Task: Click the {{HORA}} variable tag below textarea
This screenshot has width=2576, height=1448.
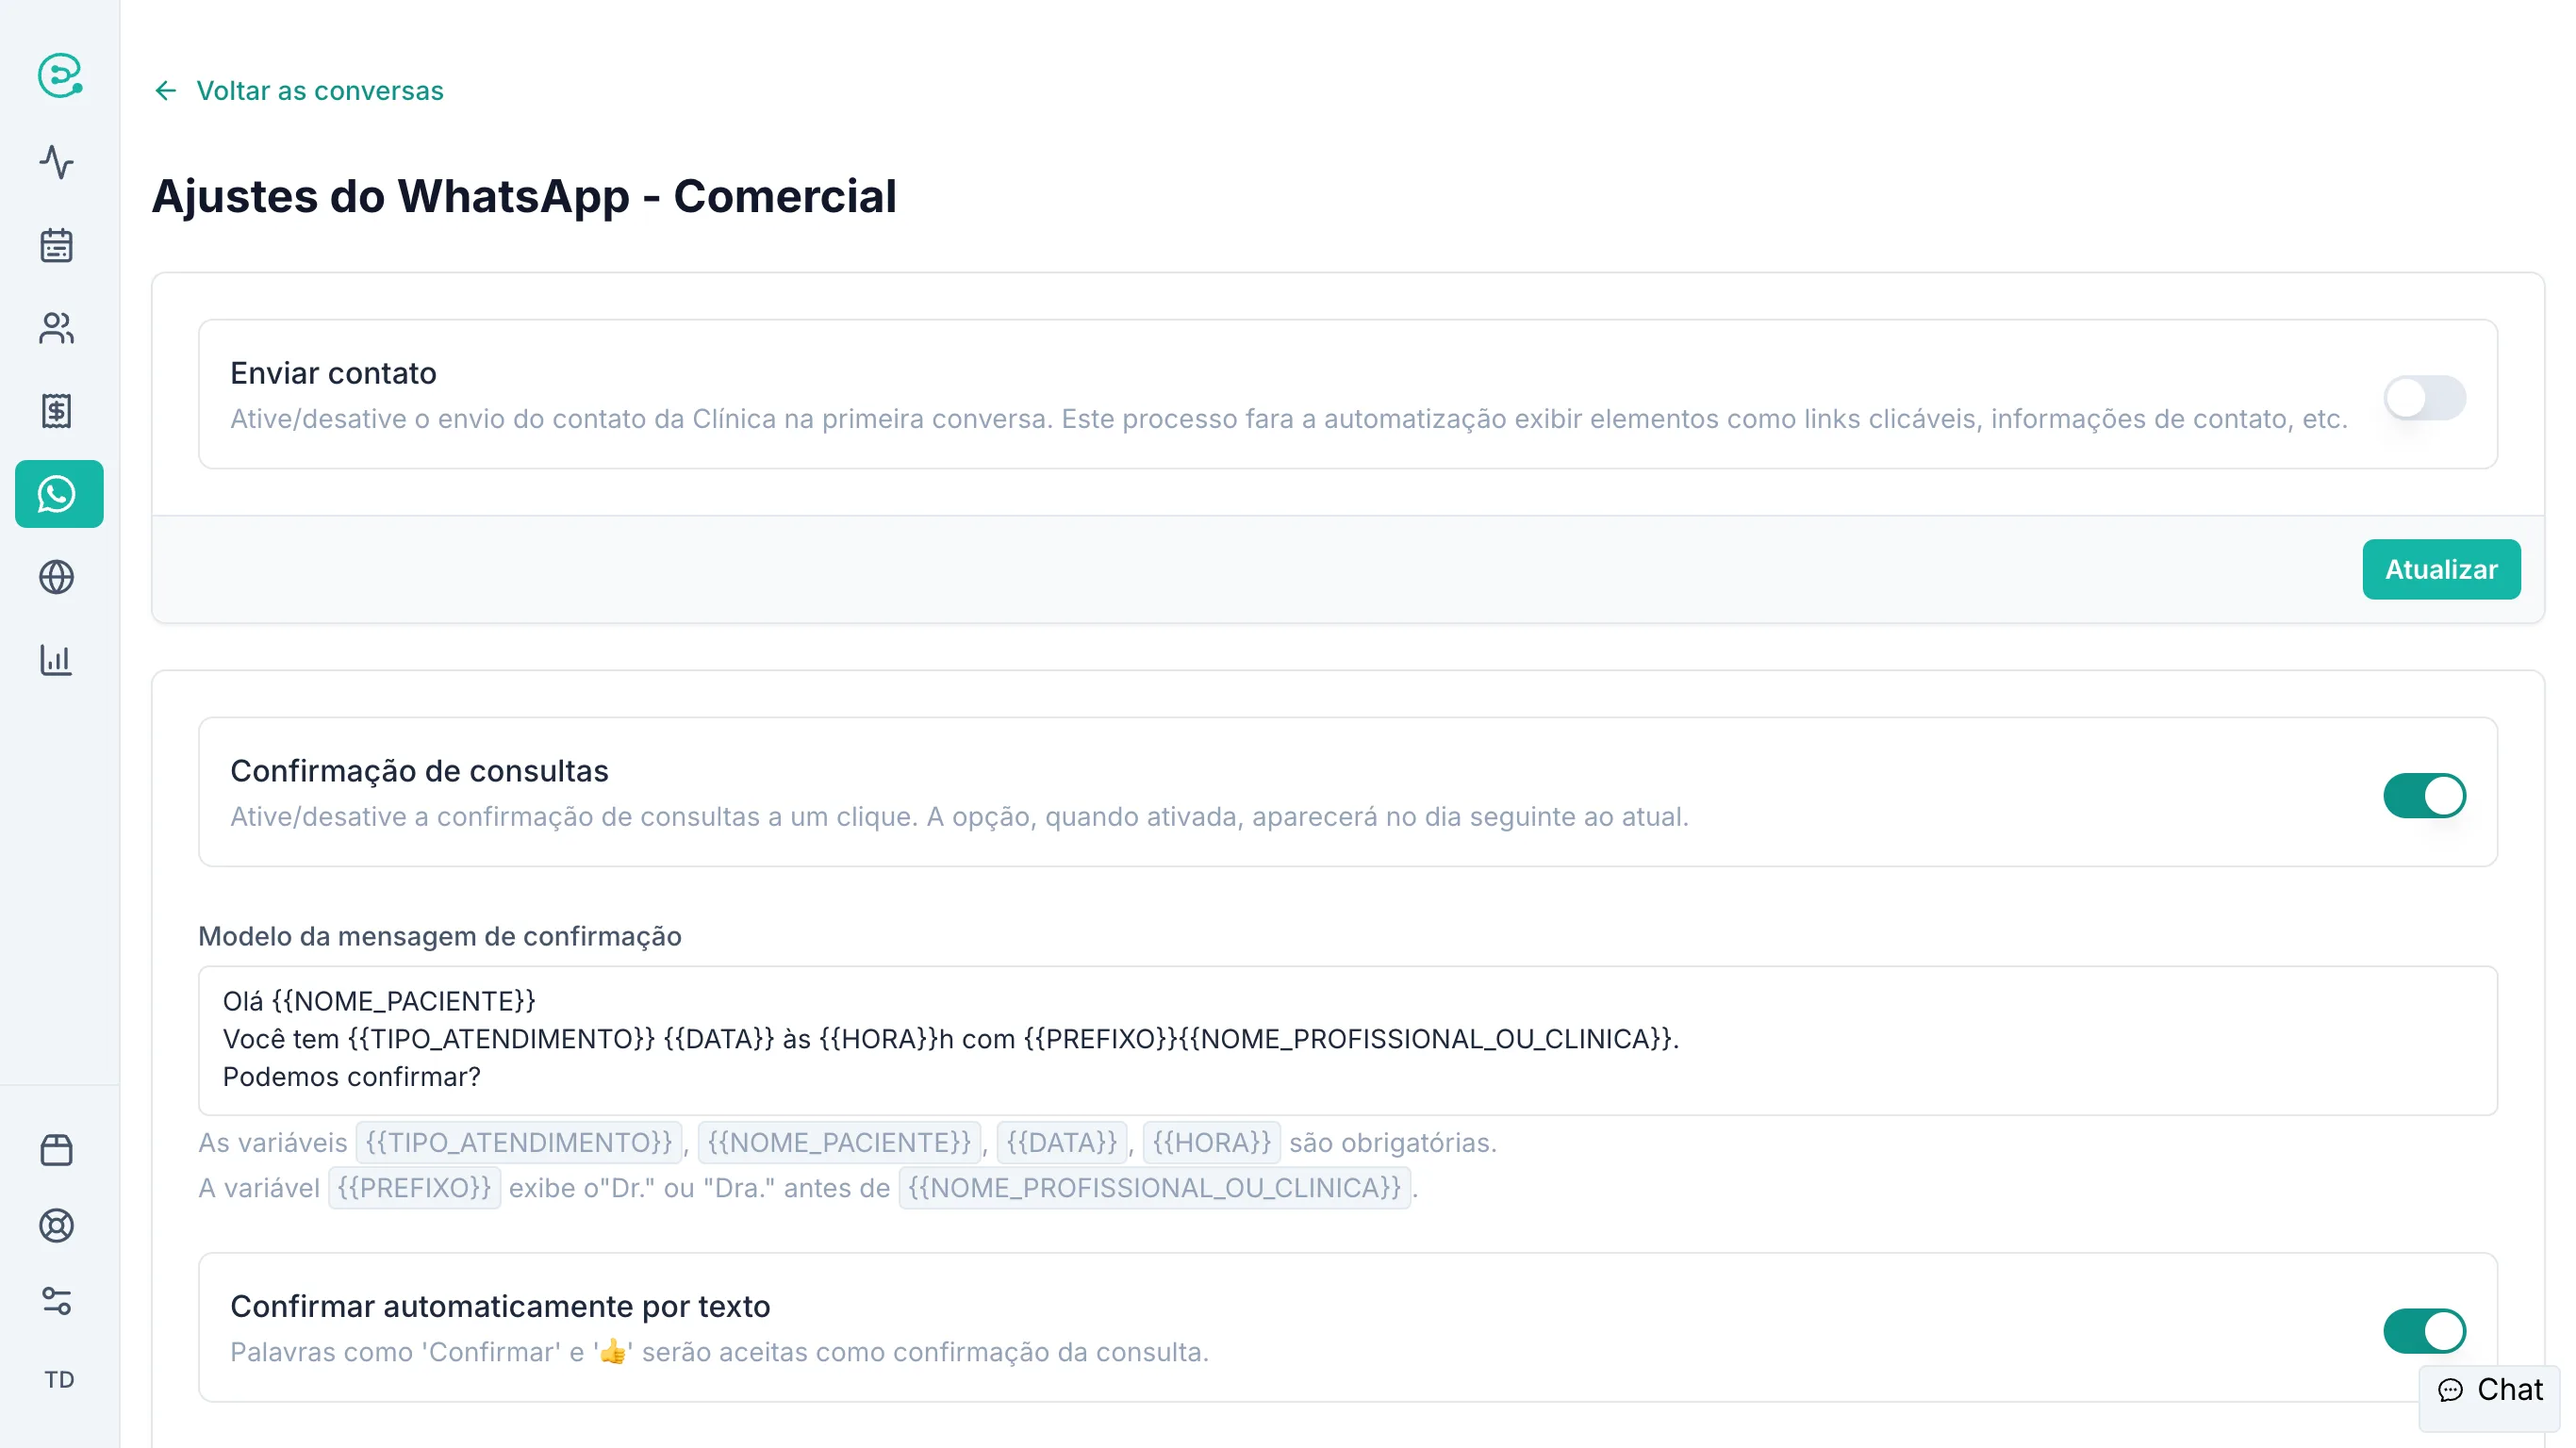Action: (1211, 1143)
